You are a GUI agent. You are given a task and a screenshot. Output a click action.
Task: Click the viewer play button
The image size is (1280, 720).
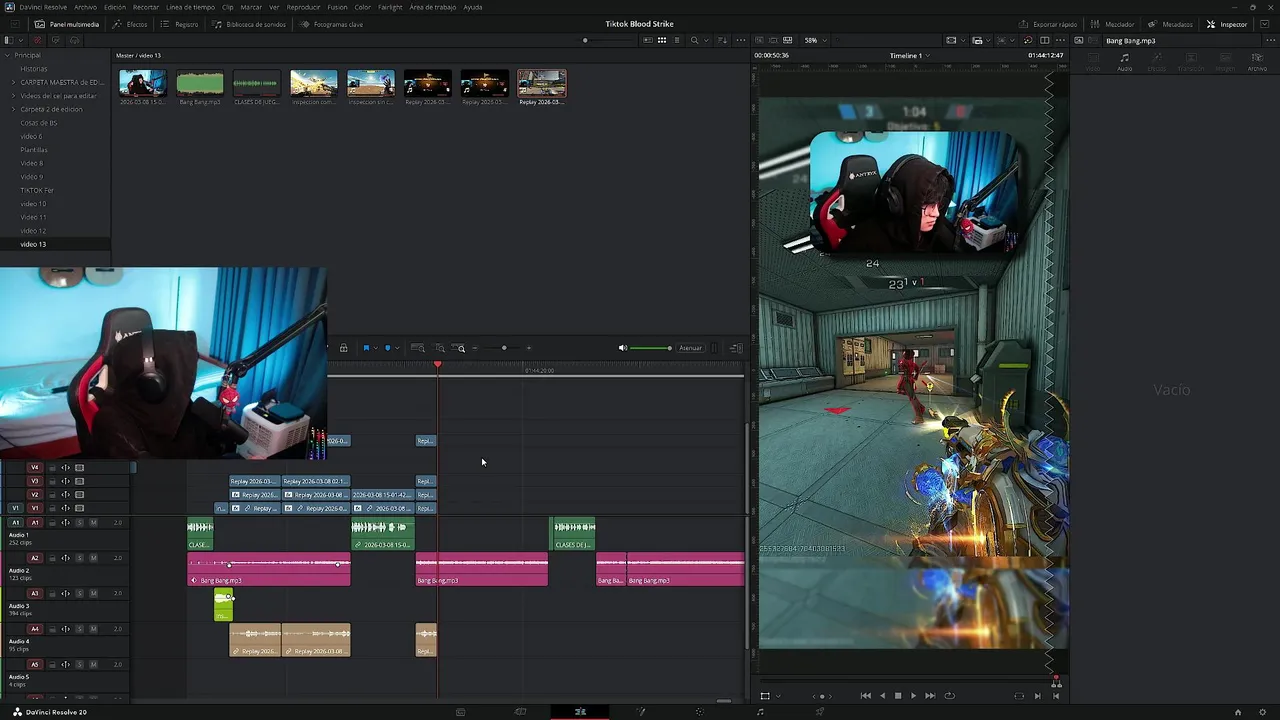click(913, 696)
